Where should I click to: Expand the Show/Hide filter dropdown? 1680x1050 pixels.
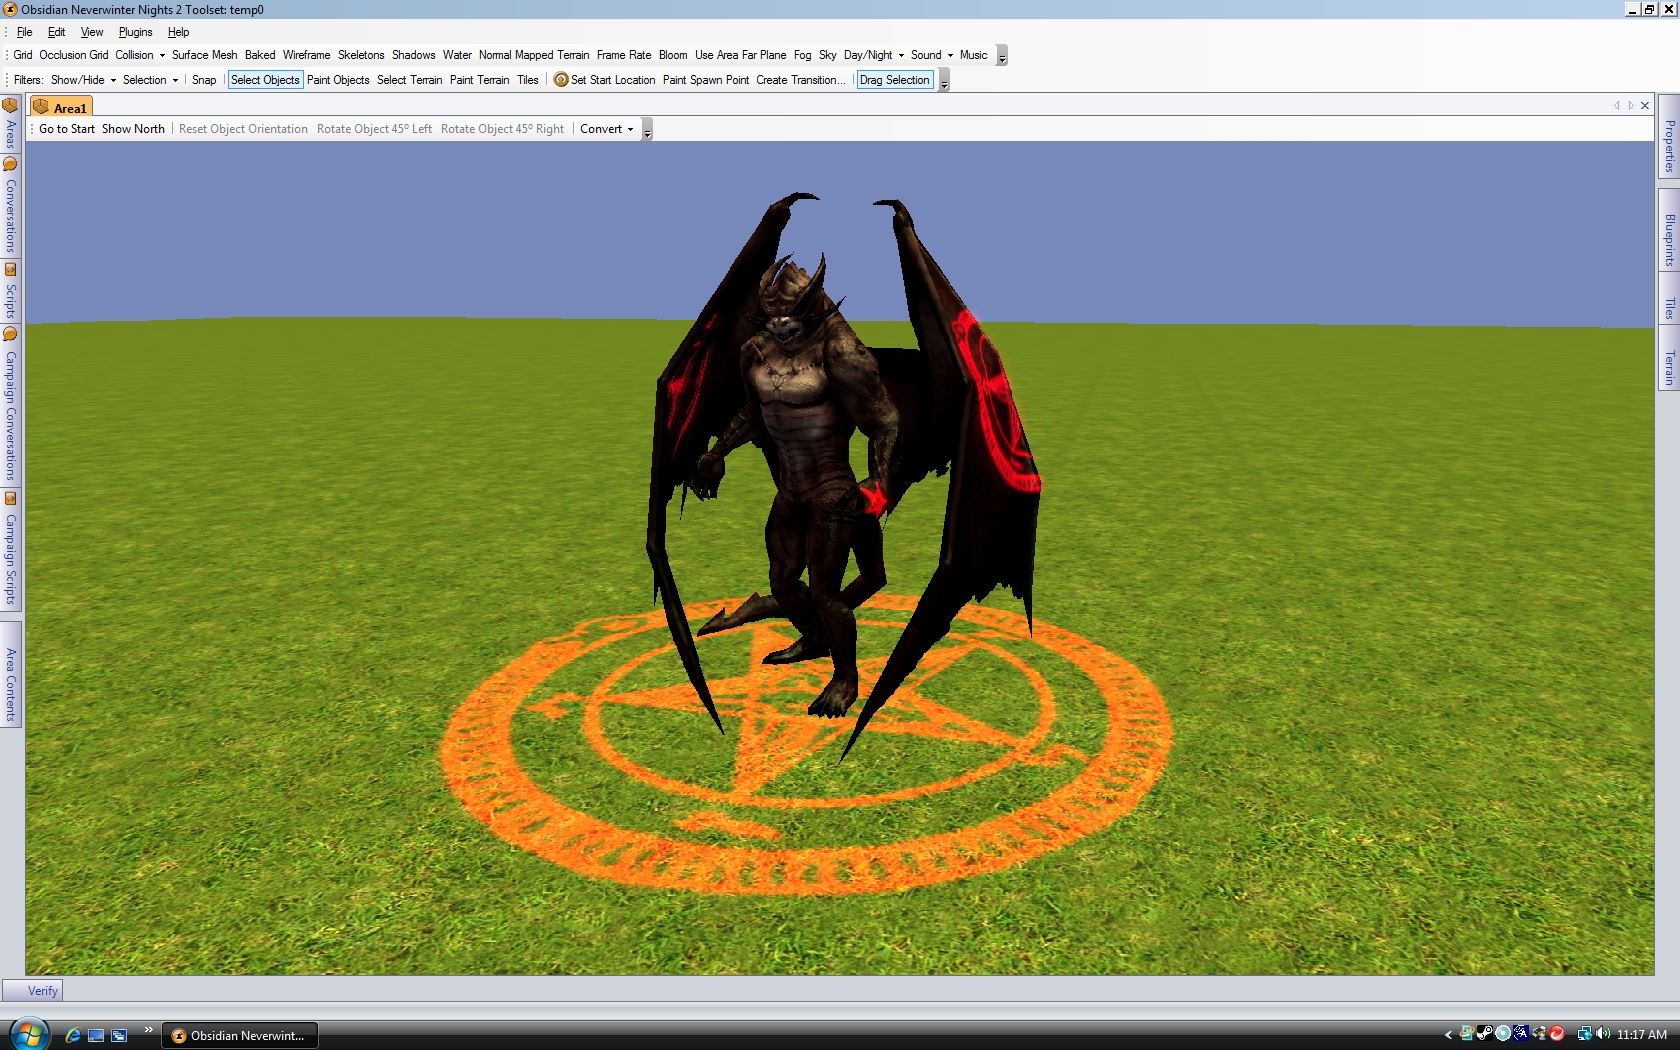click(83, 80)
